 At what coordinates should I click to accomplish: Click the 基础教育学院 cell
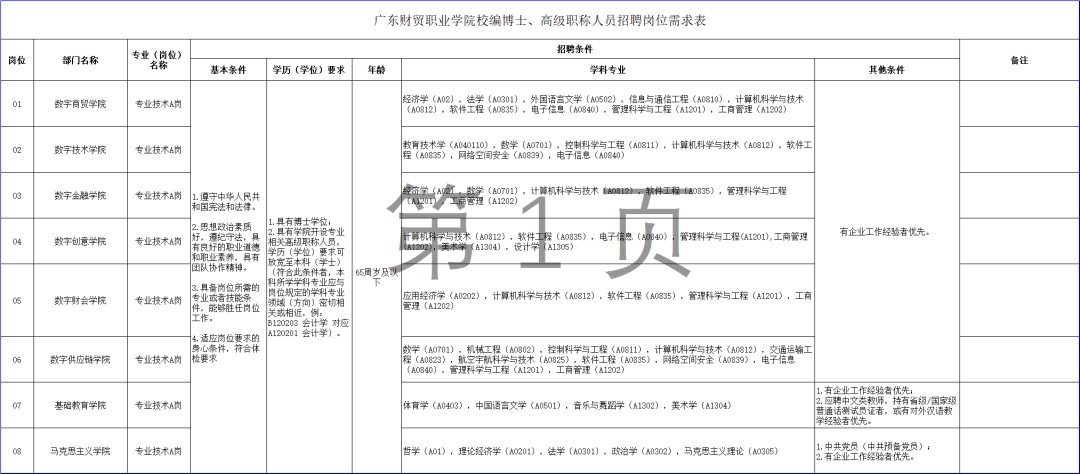(81, 405)
